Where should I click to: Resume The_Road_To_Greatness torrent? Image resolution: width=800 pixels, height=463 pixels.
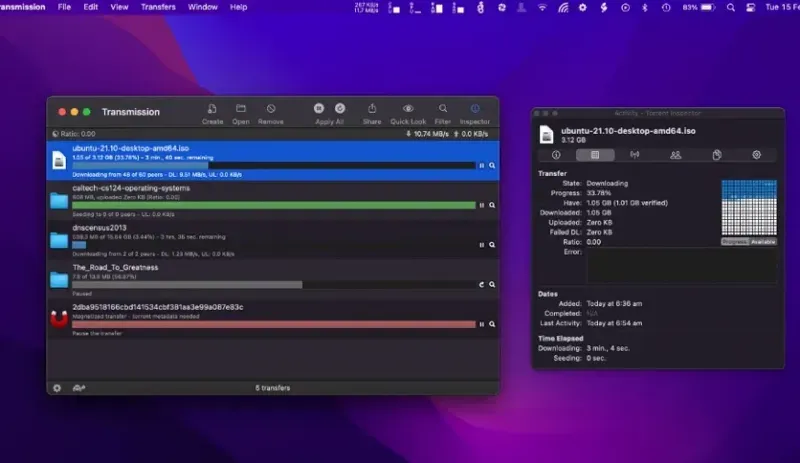click(x=482, y=284)
